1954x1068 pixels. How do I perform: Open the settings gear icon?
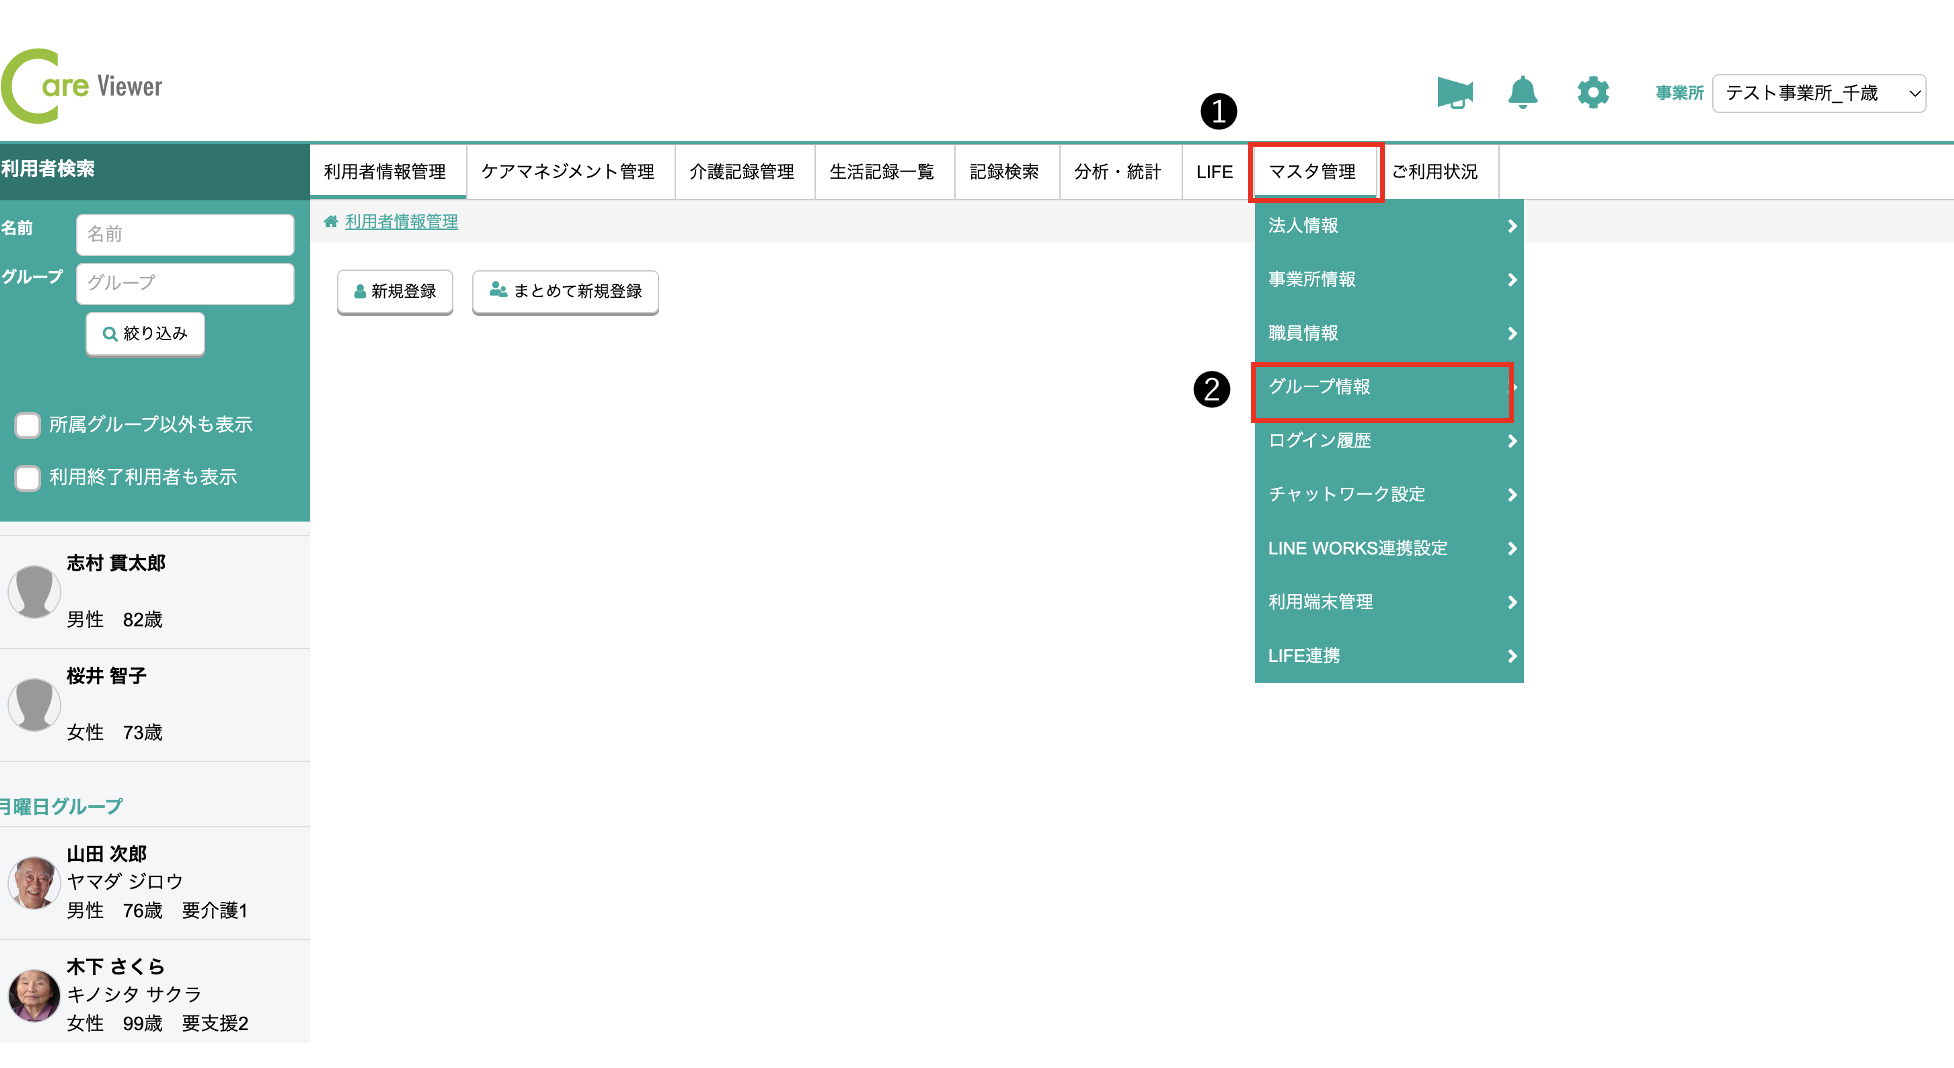coord(1592,93)
